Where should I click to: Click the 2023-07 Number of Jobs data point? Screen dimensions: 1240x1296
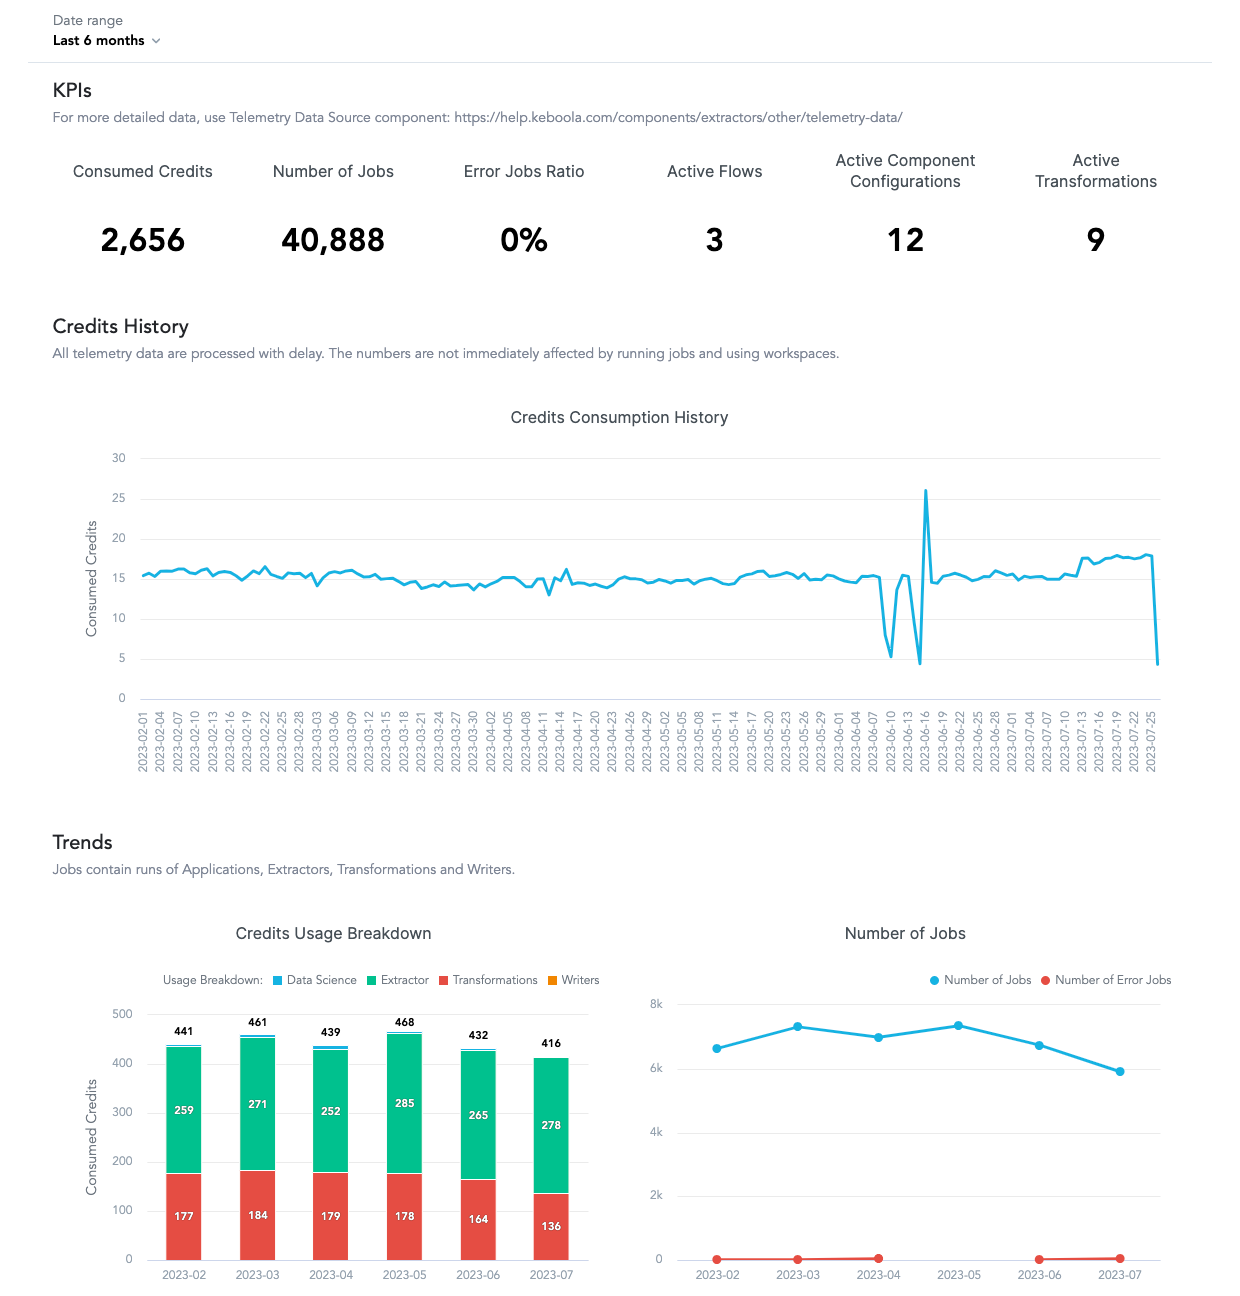click(x=1120, y=1072)
